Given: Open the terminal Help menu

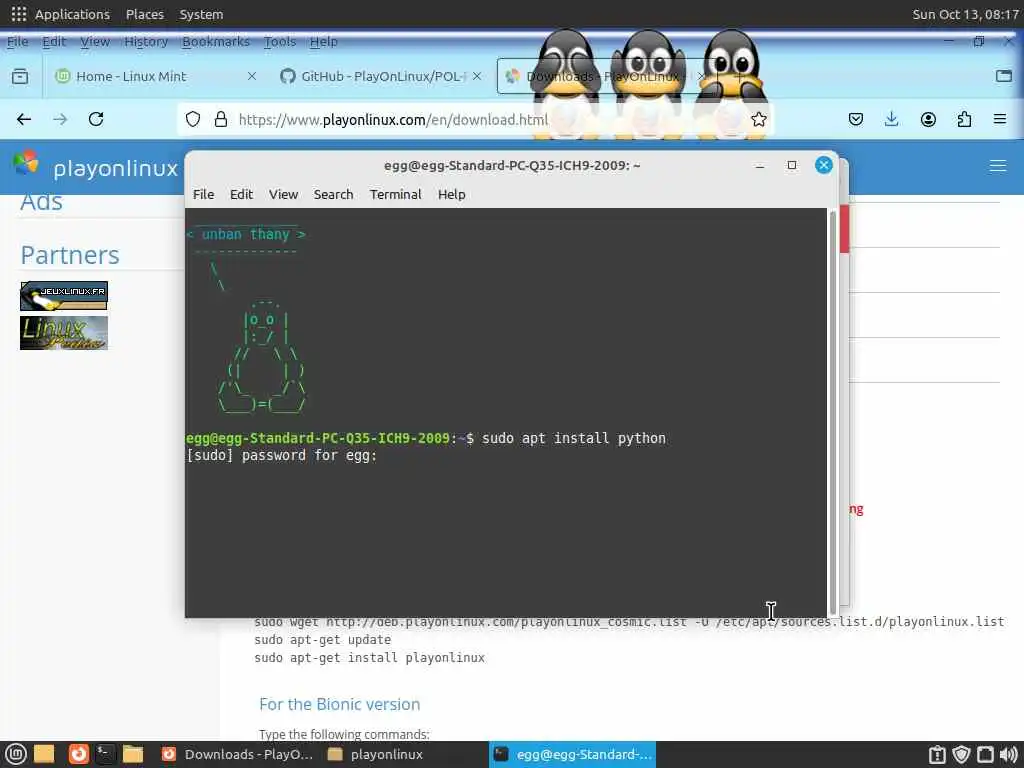Looking at the screenshot, I should pos(451,194).
